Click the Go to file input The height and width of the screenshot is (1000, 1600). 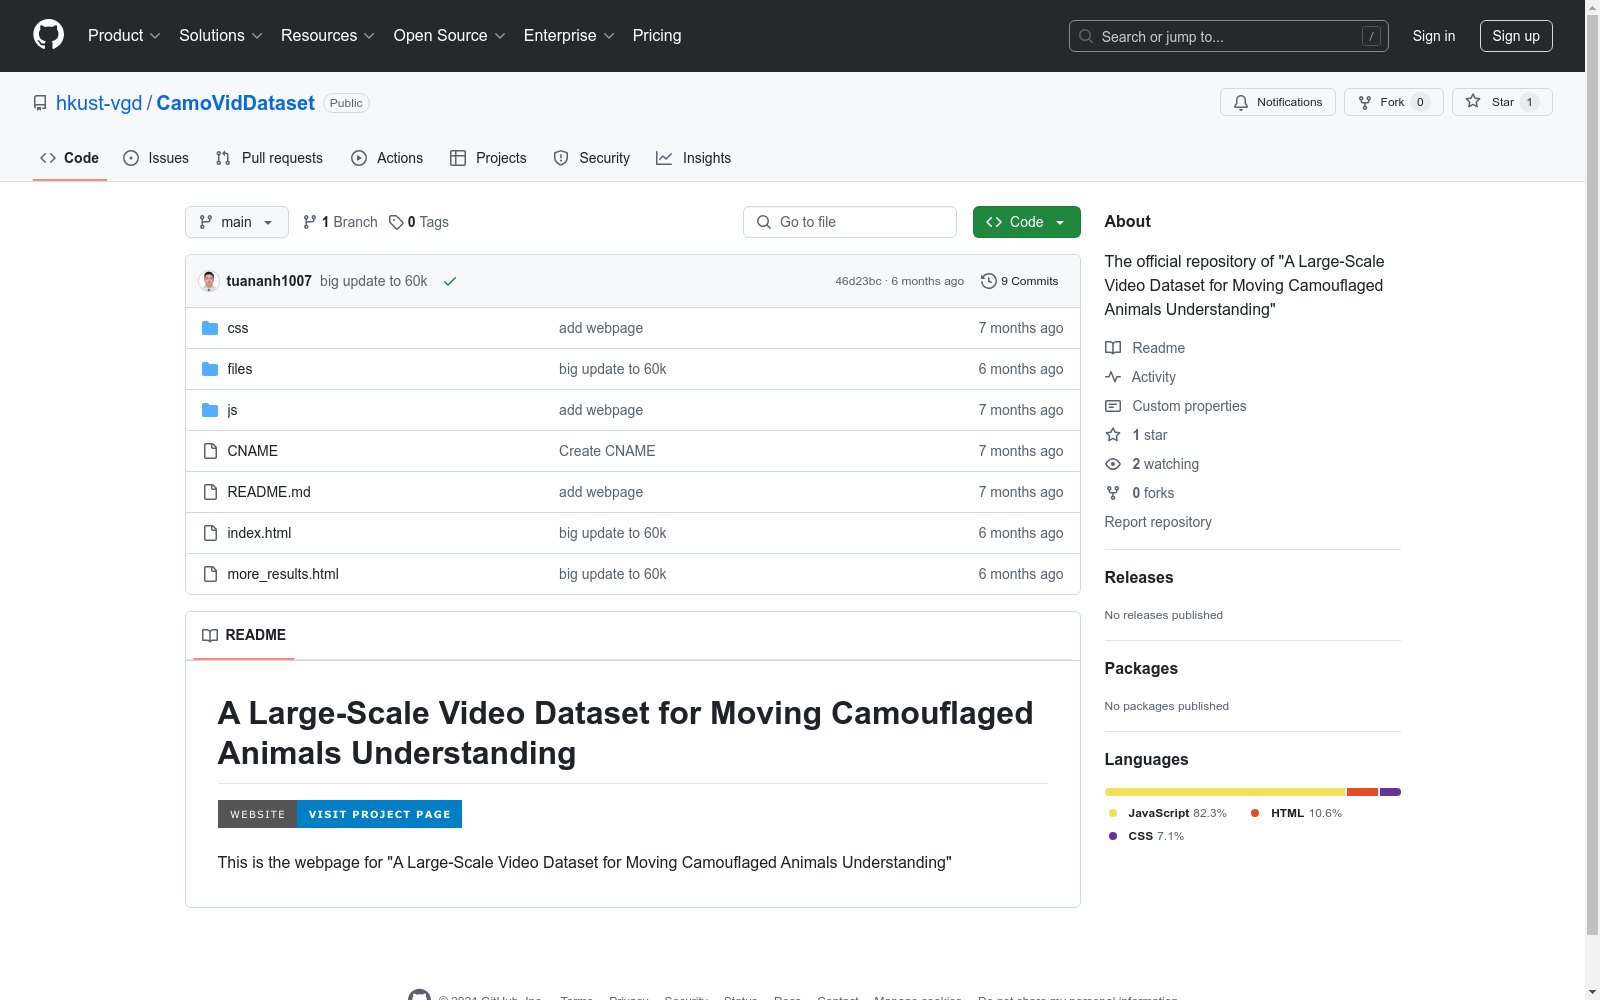tap(850, 222)
